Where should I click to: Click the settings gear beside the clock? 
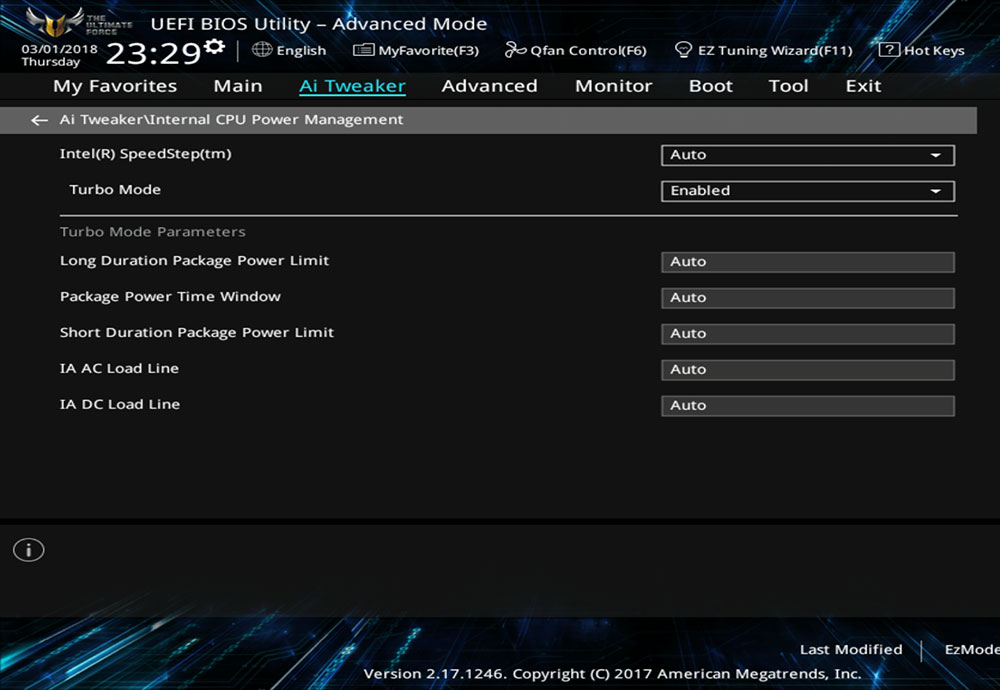pyautogui.click(x=214, y=46)
